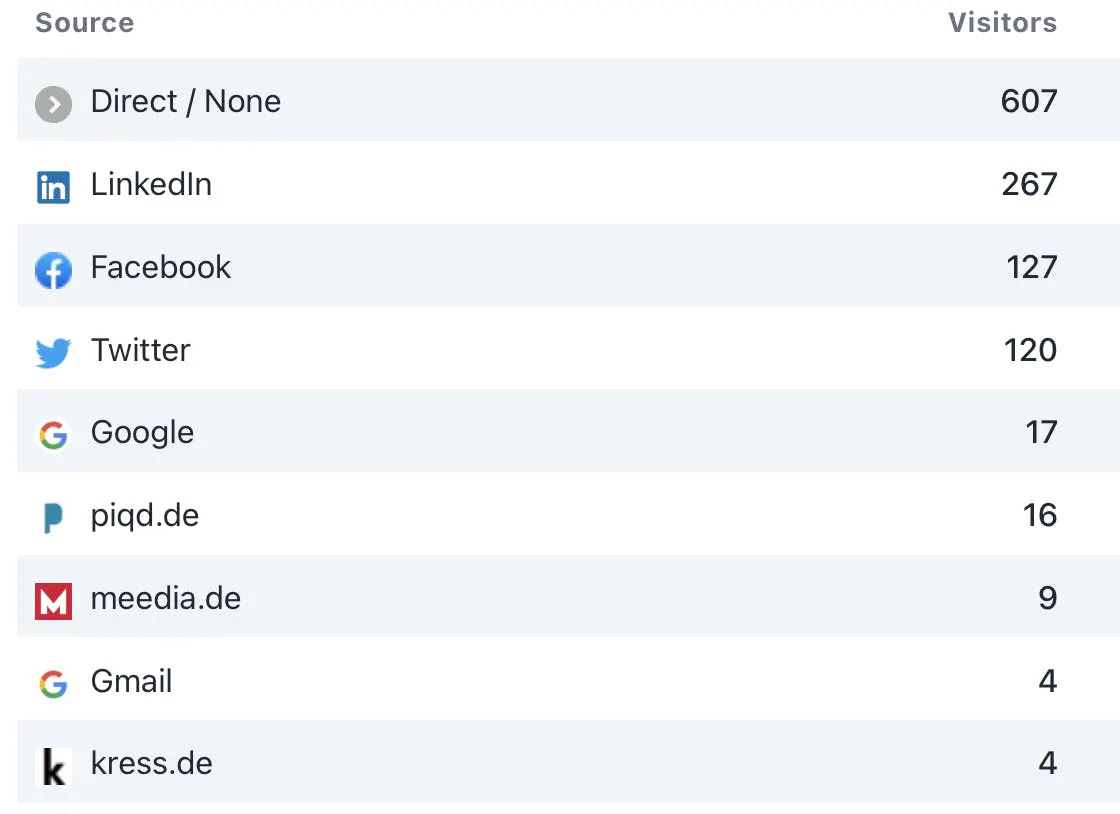This screenshot has height=814, width=1120.
Task: Click the Gmail row's Google icon
Action: pos(53,684)
